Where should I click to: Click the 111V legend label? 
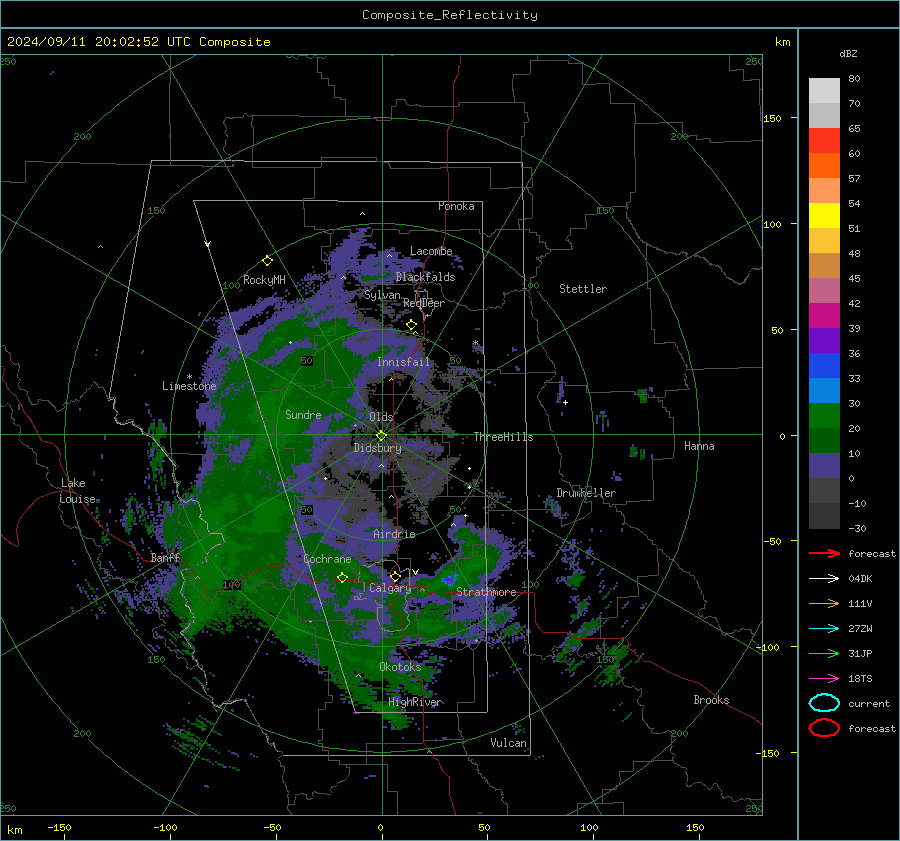tap(860, 603)
